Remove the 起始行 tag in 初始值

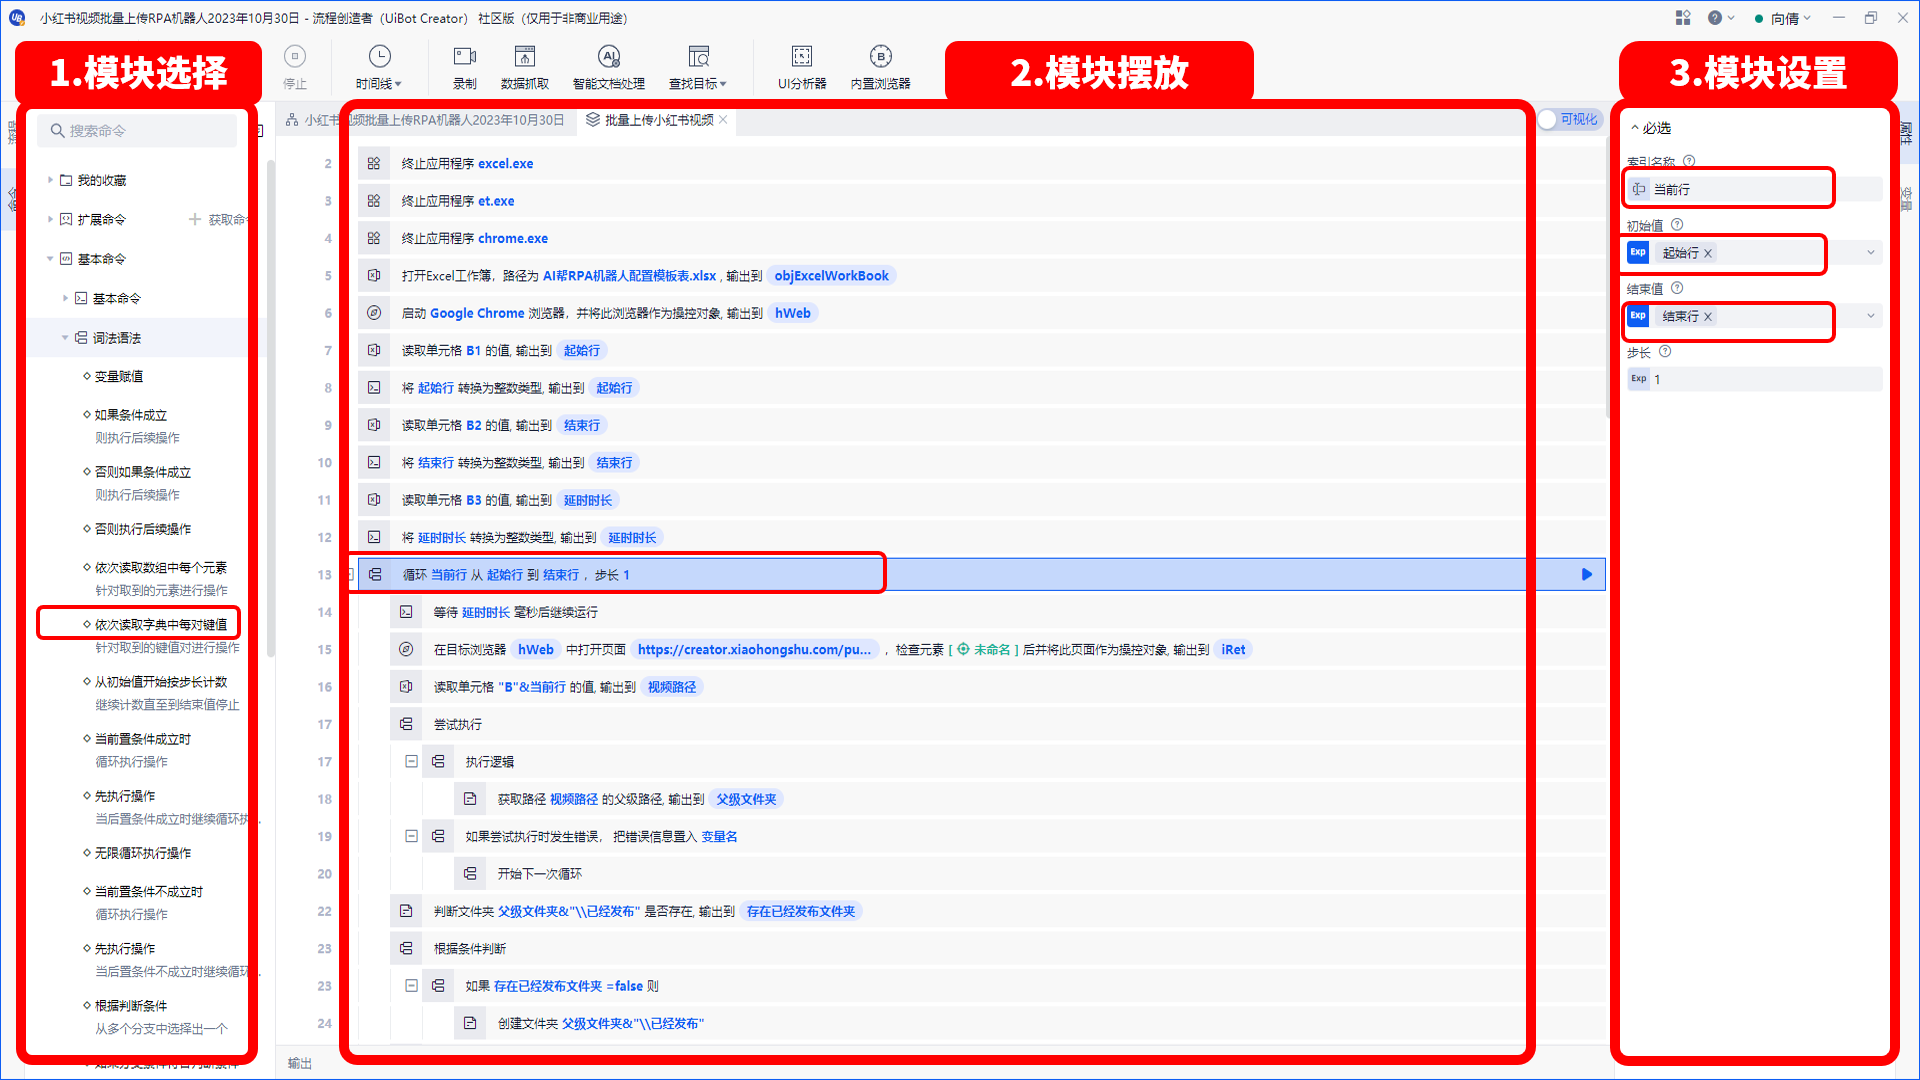(1708, 253)
